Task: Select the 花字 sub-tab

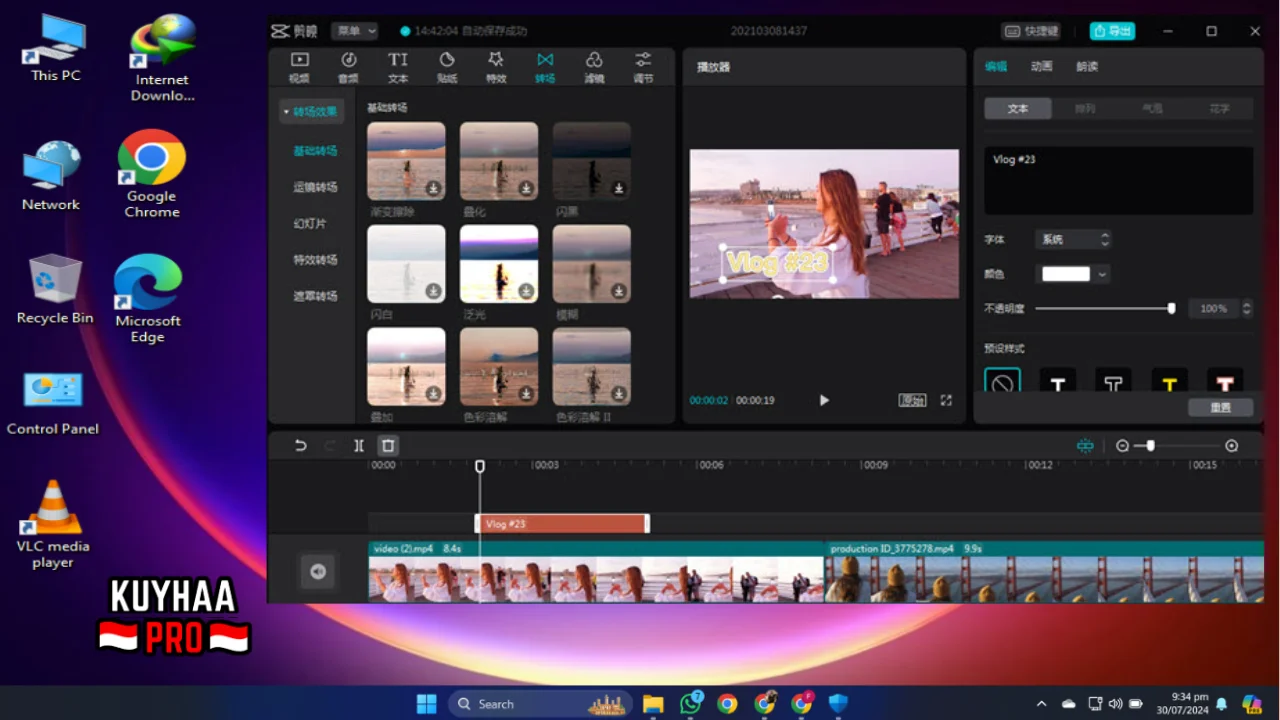Action: pyautogui.click(x=1219, y=108)
